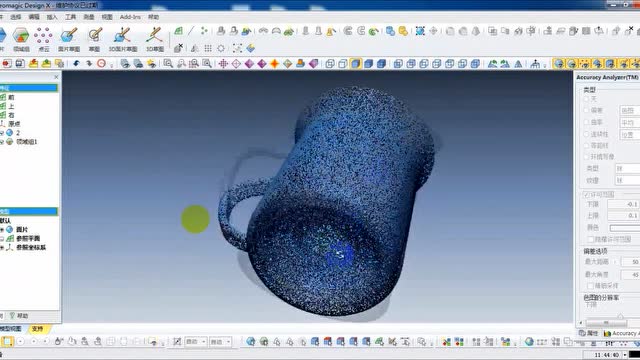Click the diagonal line icon in the ribbon

pyautogui.click(x=191, y=31)
